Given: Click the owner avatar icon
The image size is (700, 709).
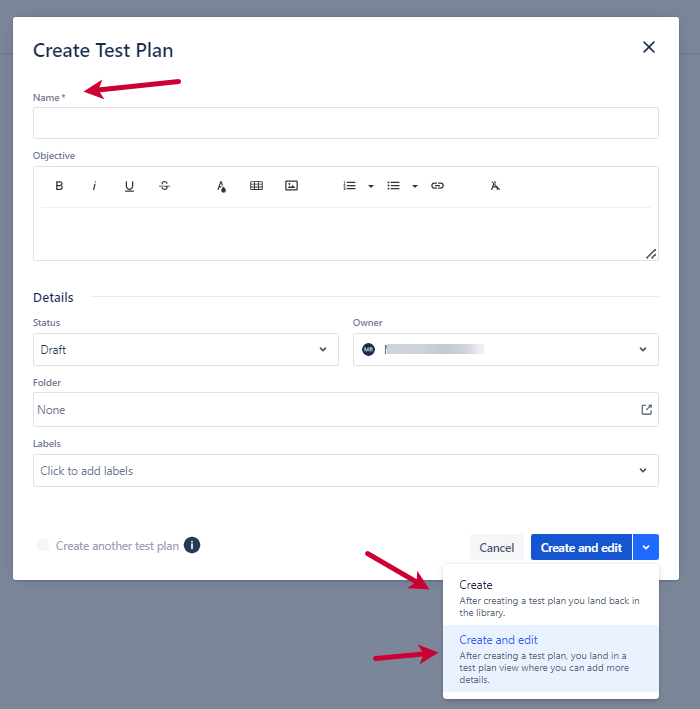Looking at the screenshot, I should tap(369, 350).
